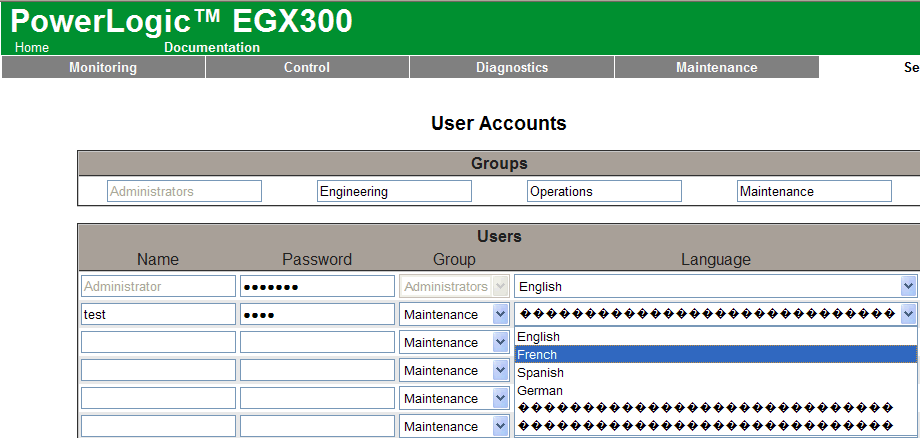This screenshot has width=920, height=438.
Task: Click the Operations group name field
Action: point(604,191)
